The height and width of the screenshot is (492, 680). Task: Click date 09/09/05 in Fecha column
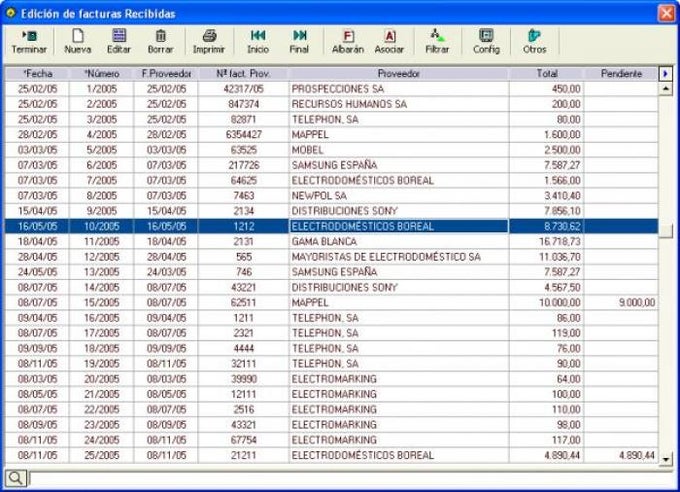coord(37,348)
